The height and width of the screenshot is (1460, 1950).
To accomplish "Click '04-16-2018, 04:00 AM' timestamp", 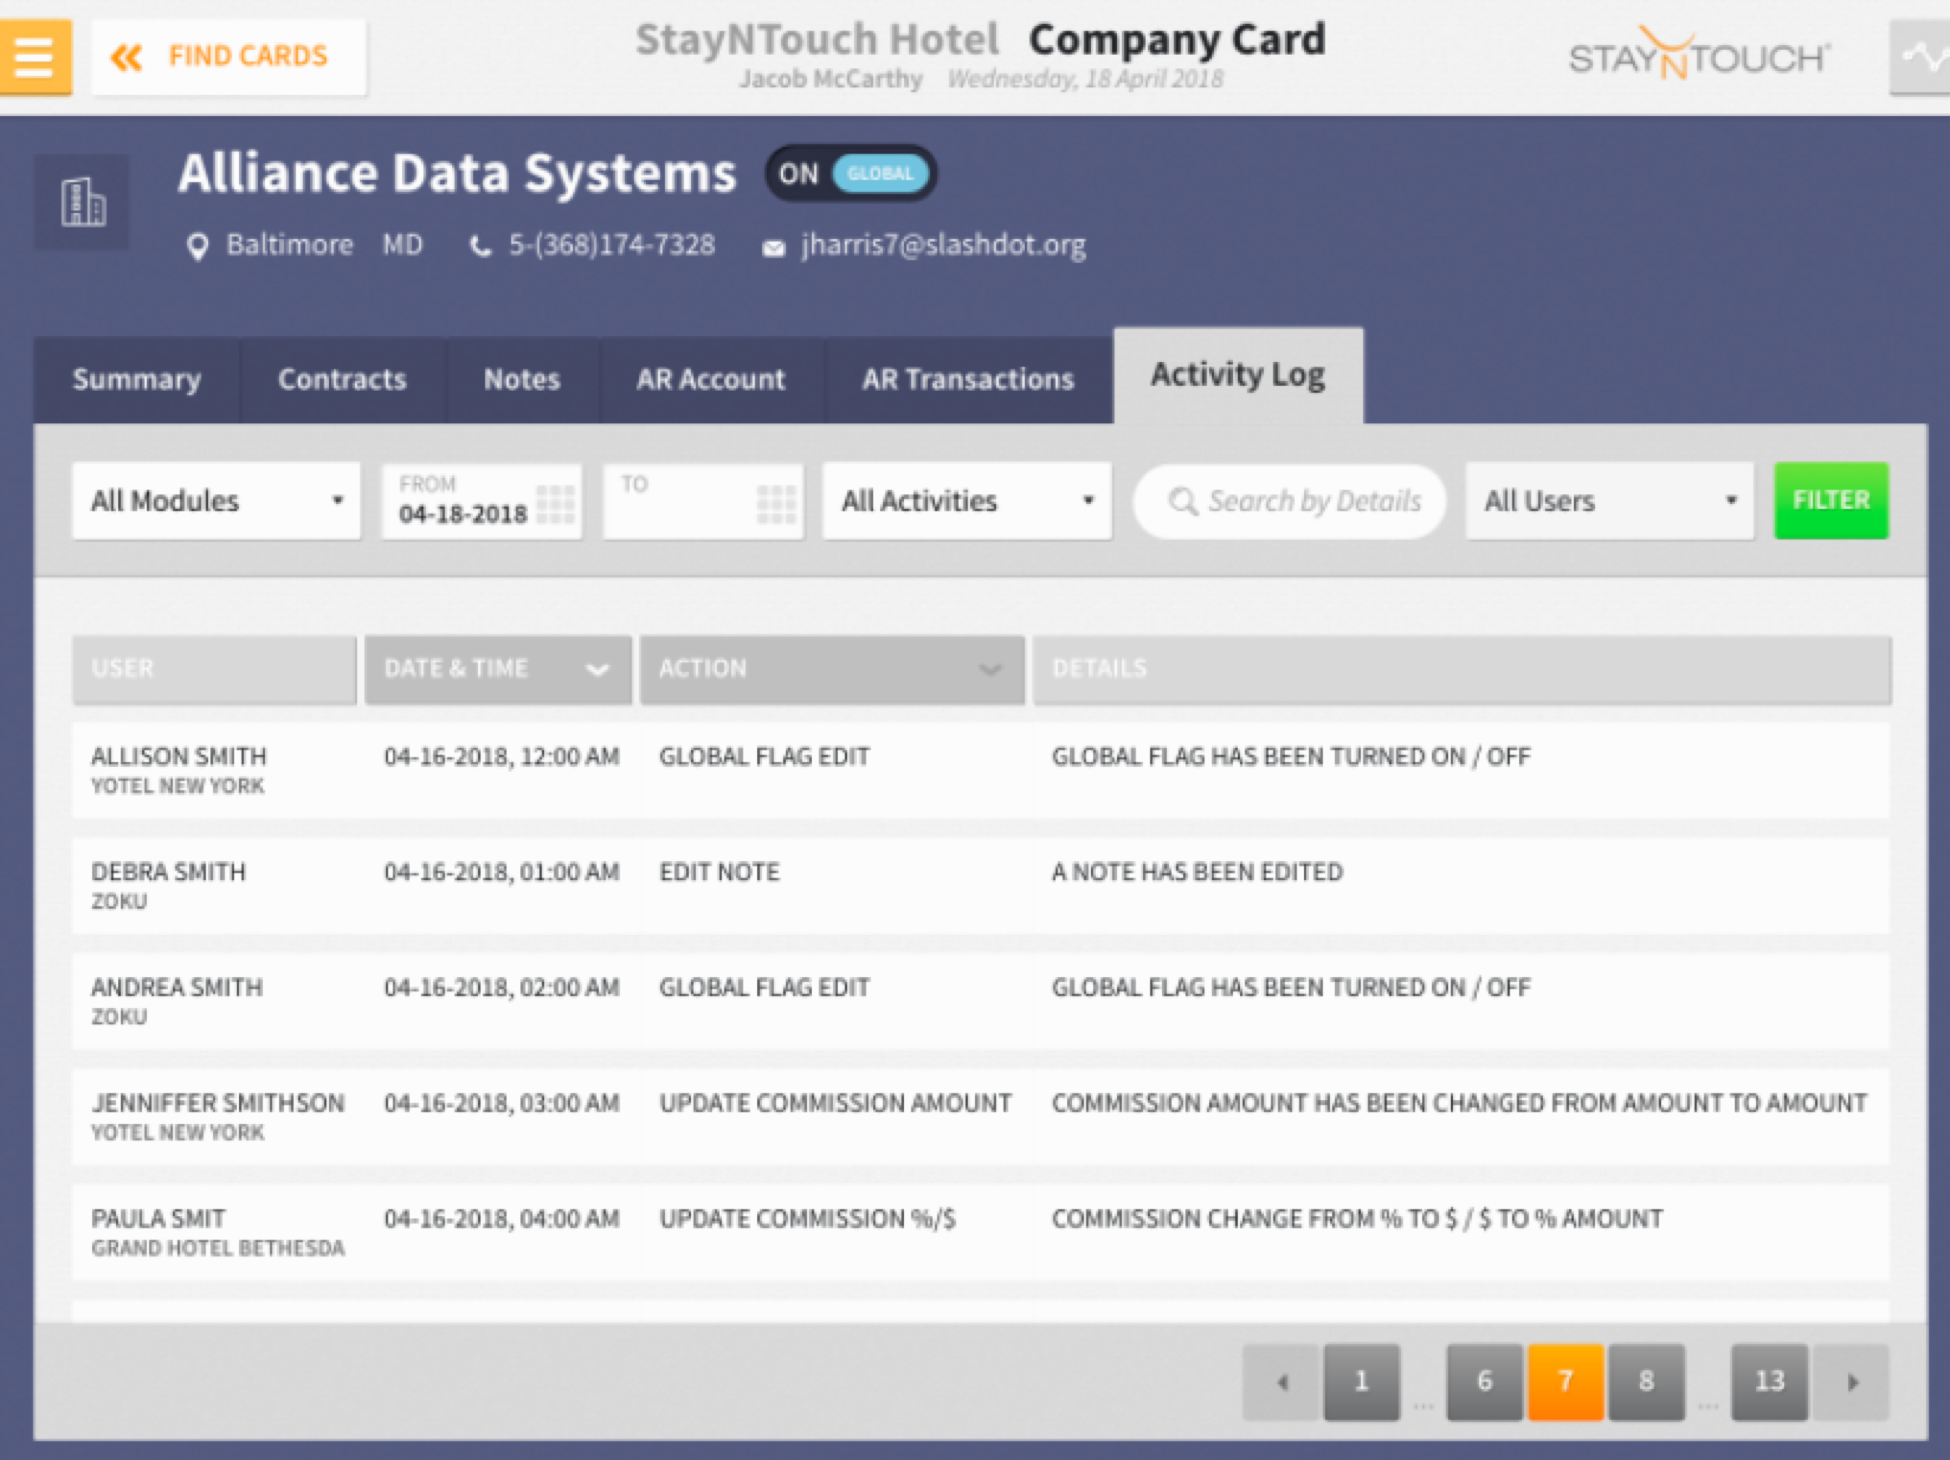I will click(502, 1219).
